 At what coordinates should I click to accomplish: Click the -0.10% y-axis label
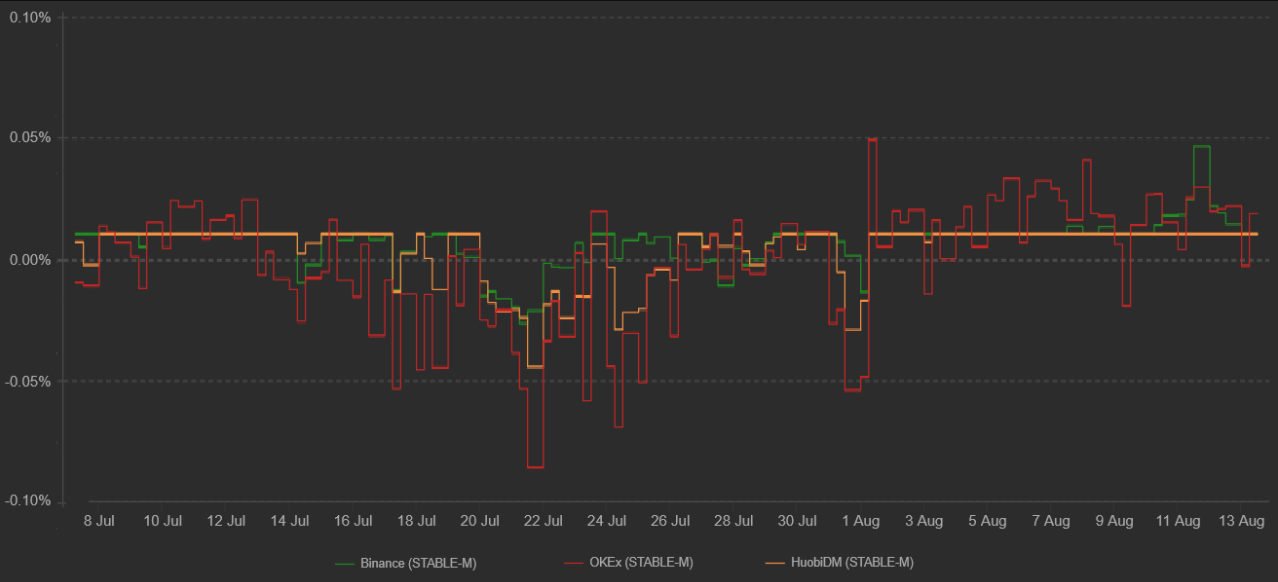27,501
